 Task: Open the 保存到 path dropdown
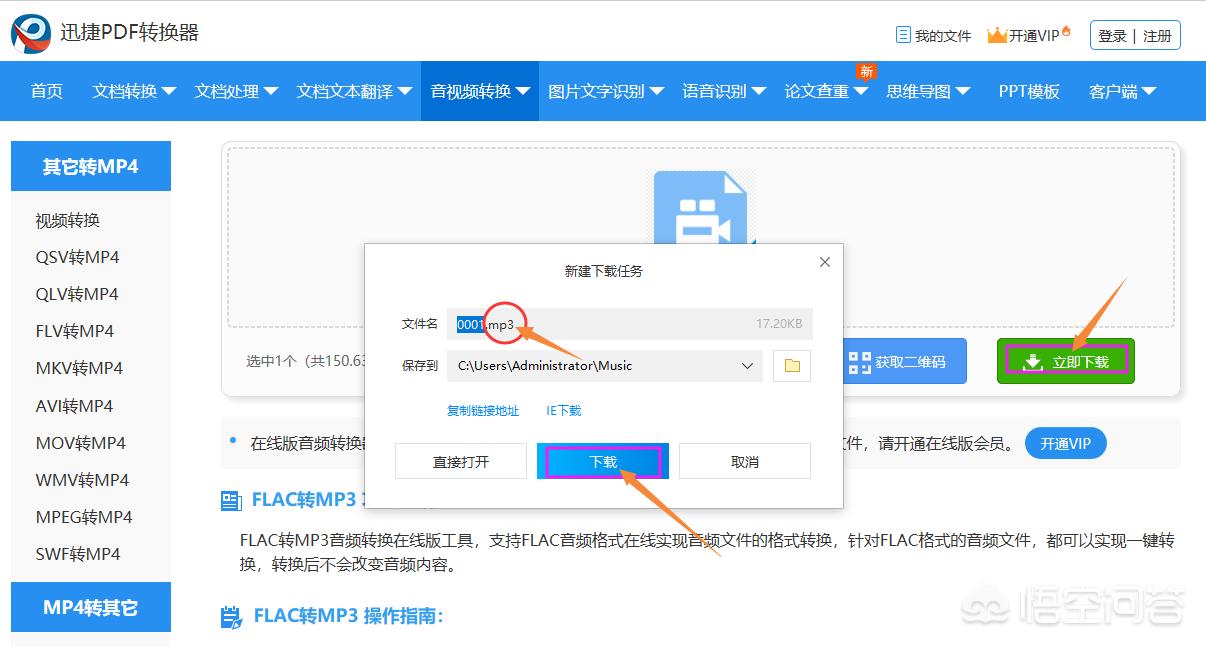click(x=604, y=366)
